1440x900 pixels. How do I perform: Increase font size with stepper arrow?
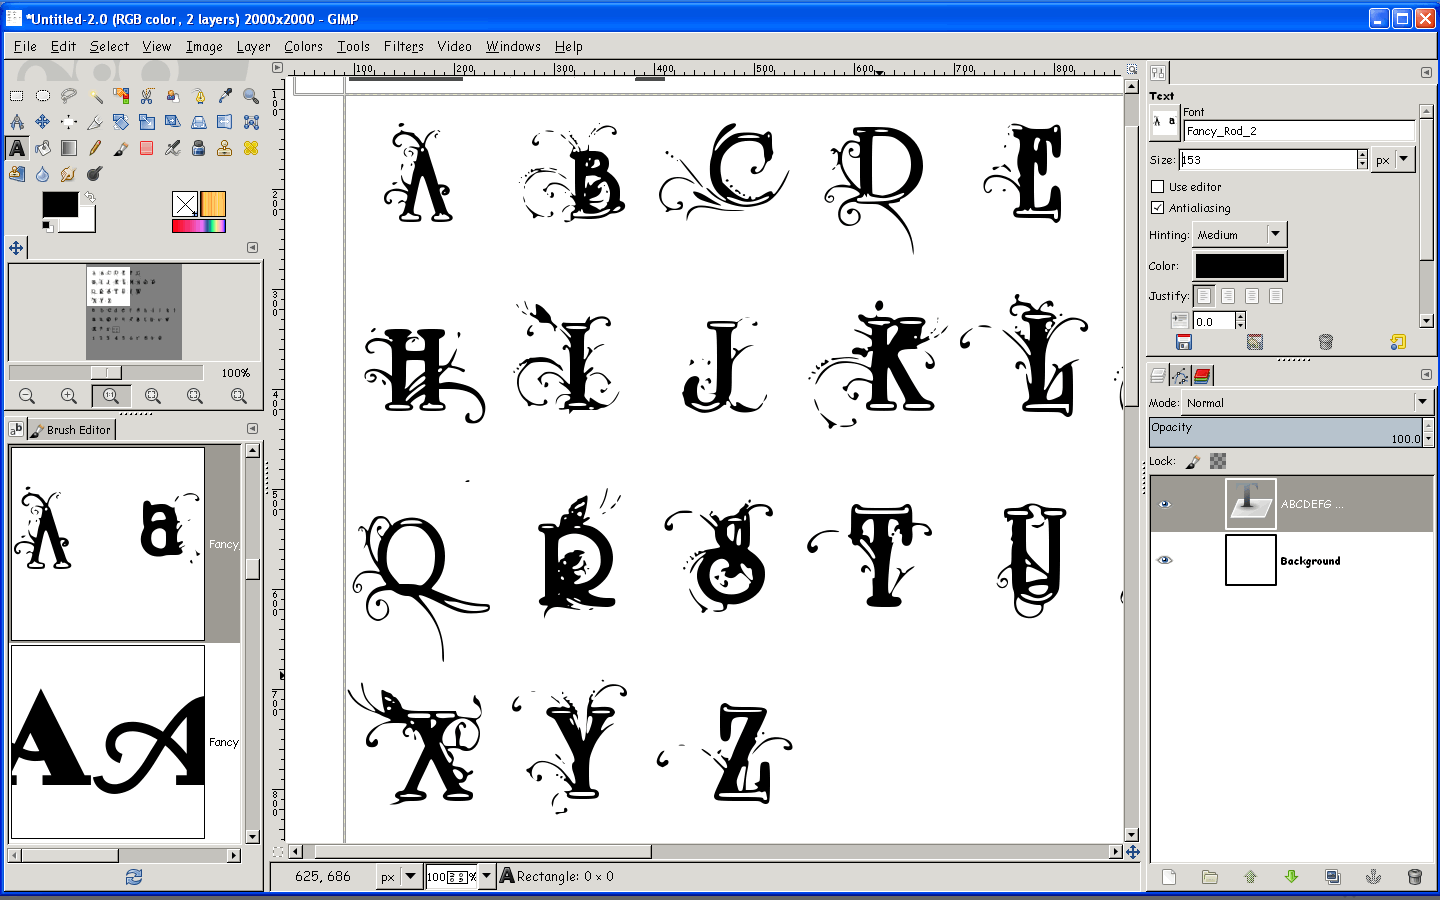[x=1362, y=154]
